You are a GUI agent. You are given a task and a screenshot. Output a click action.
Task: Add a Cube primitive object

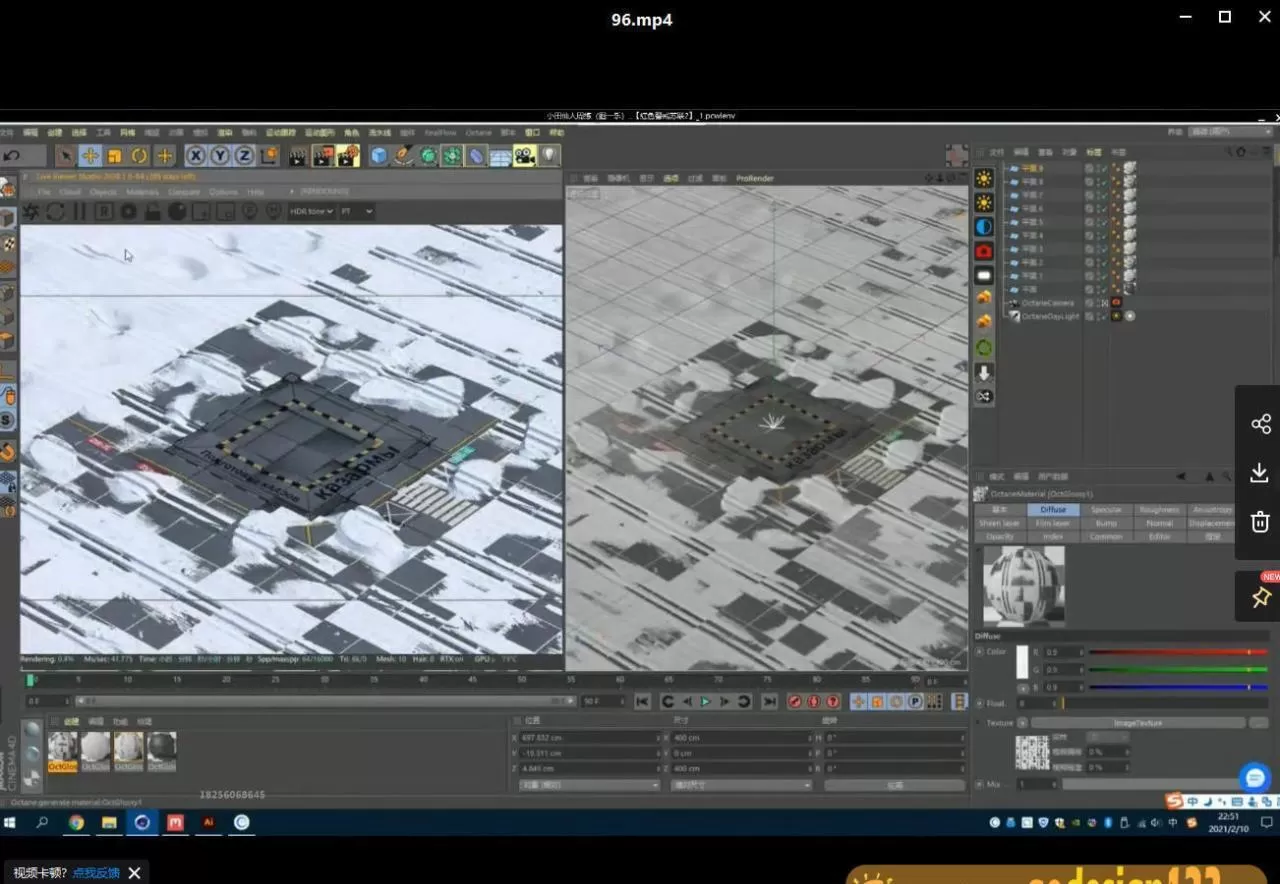coord(379,156)
